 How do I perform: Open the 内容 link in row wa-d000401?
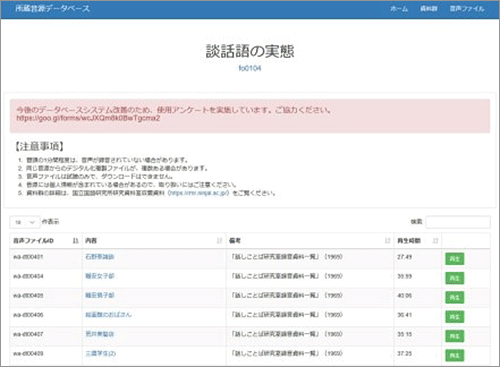click(100, 257)
